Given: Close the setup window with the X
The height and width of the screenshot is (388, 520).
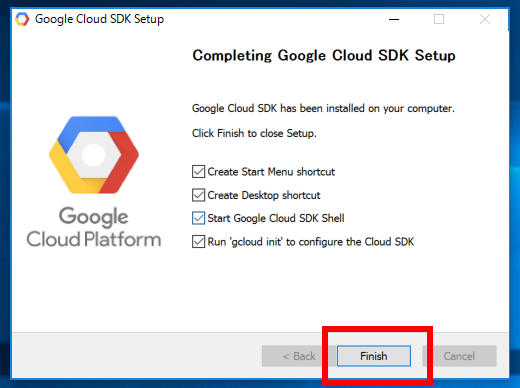Looking at the screenshot, I should (x=485, y=19).
